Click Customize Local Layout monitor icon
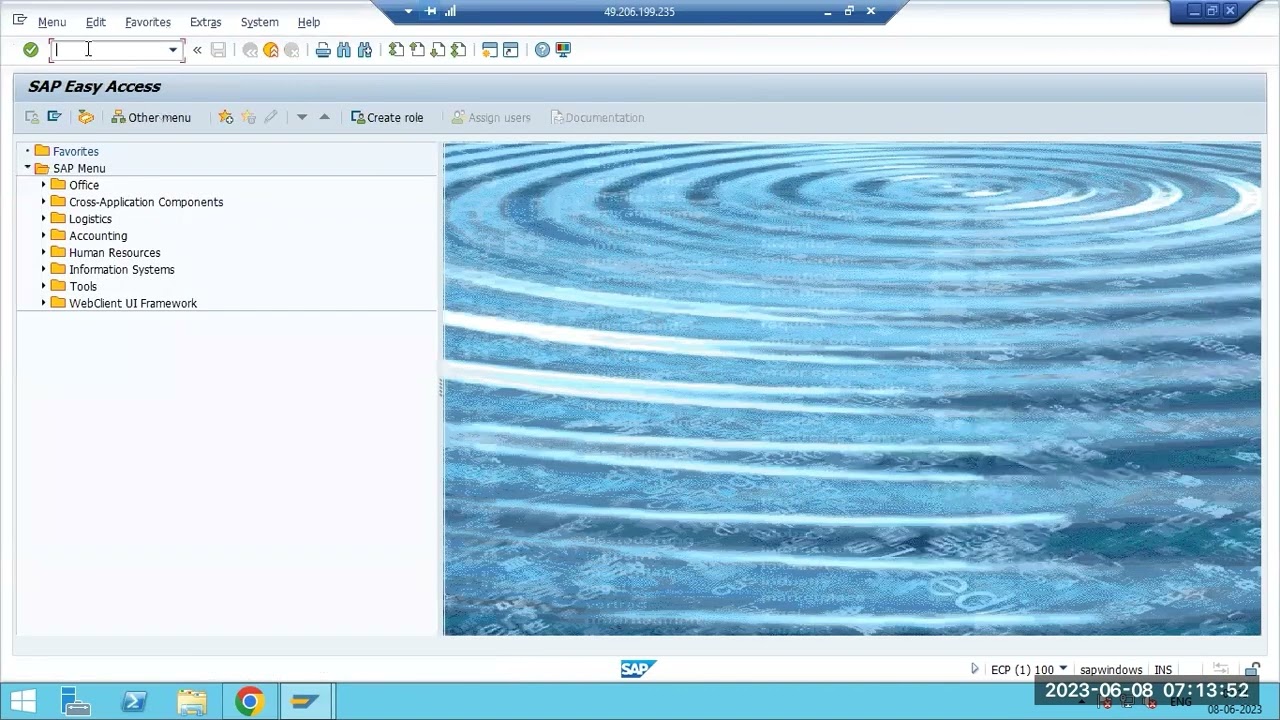Image resolution: width=1280 pixels, height=720 pixels. (x=563, y=50)
